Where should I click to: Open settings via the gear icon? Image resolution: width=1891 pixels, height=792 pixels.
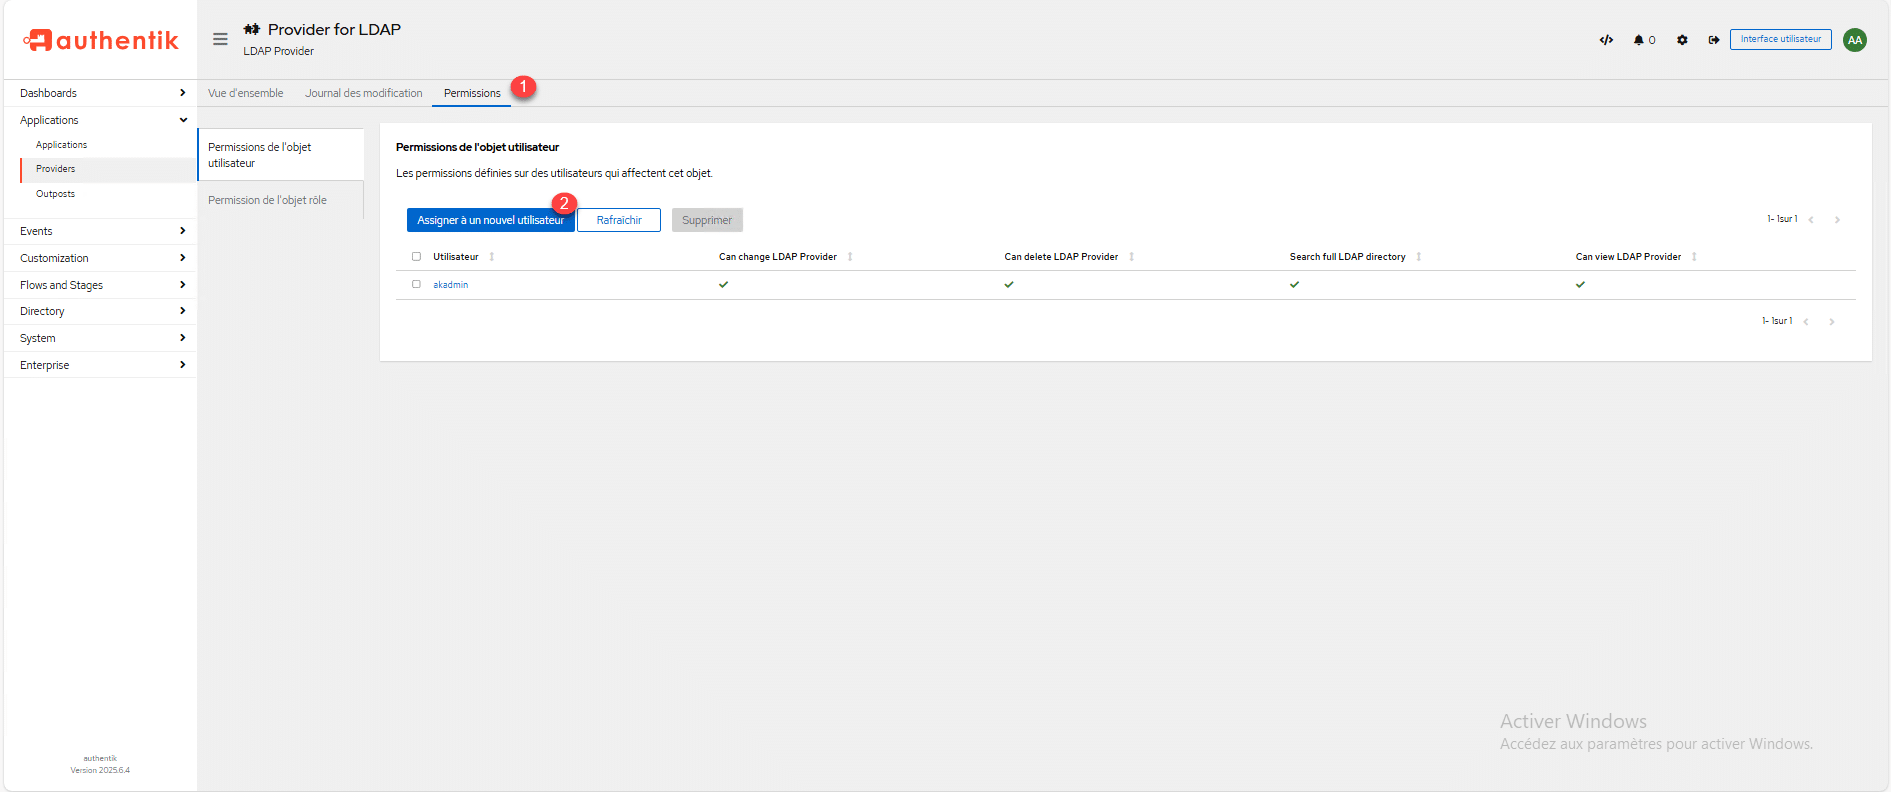point(1682,40)
